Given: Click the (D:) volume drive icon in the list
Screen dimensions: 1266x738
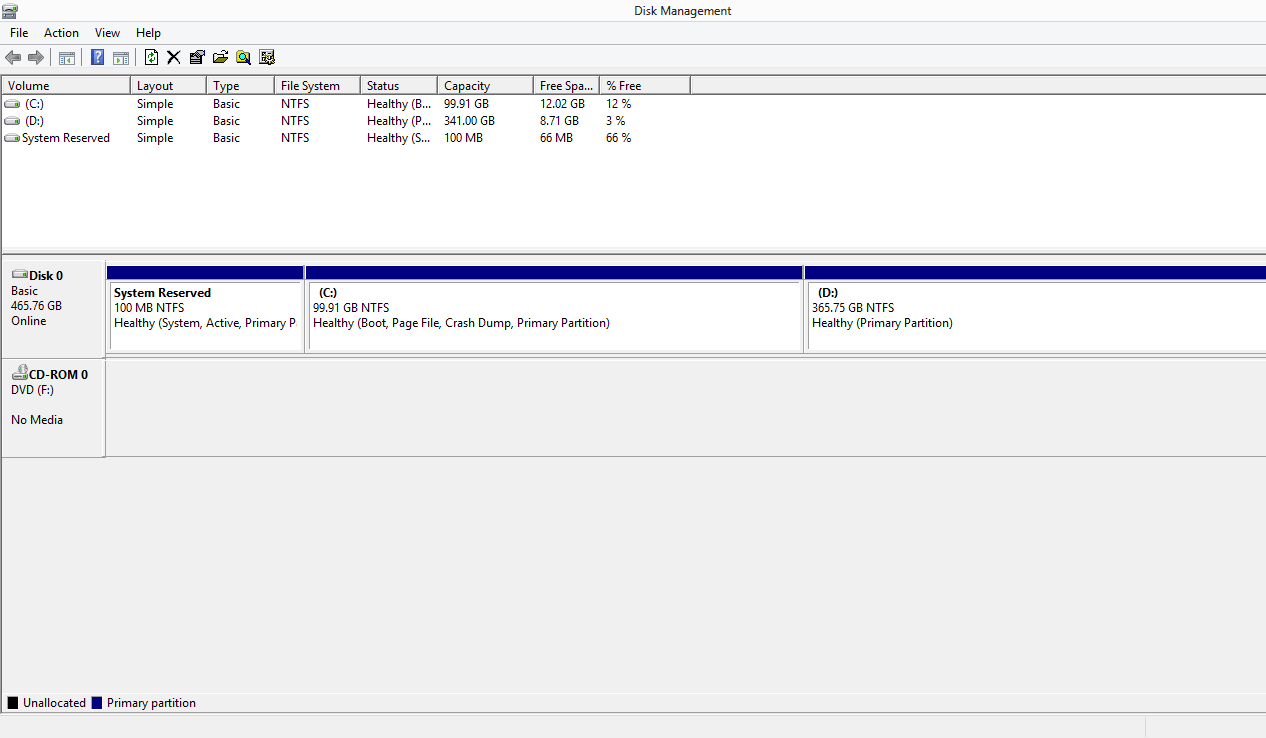Looking at the screenshot, I should click(12, 121).
